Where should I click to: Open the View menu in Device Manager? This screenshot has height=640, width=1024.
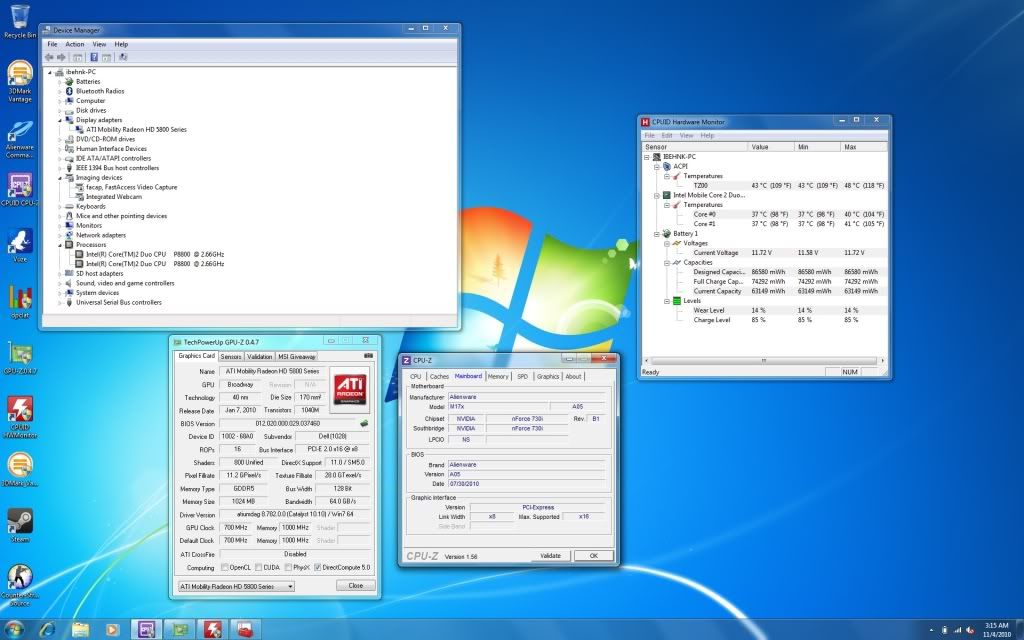pyautogui.click(x=99, y=44)
